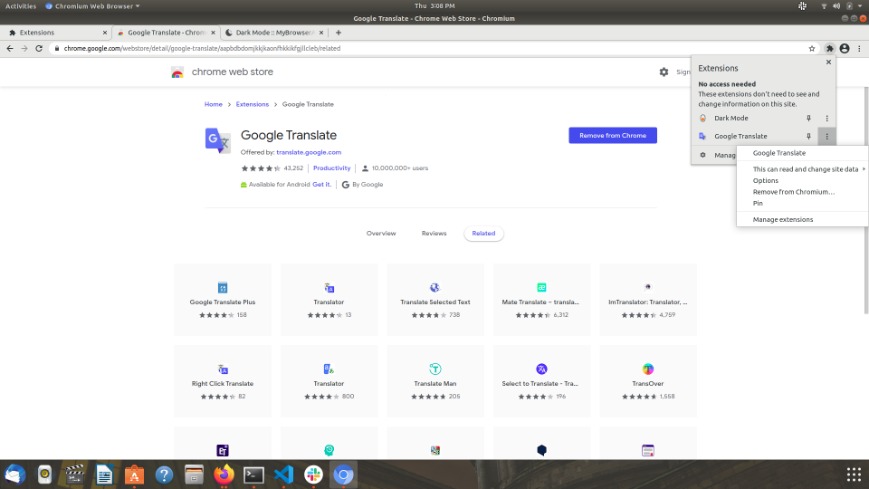The height and width of the screenshot is (489, 869).
Task: Open ImTranslator extension card
Action: (648, 299)
